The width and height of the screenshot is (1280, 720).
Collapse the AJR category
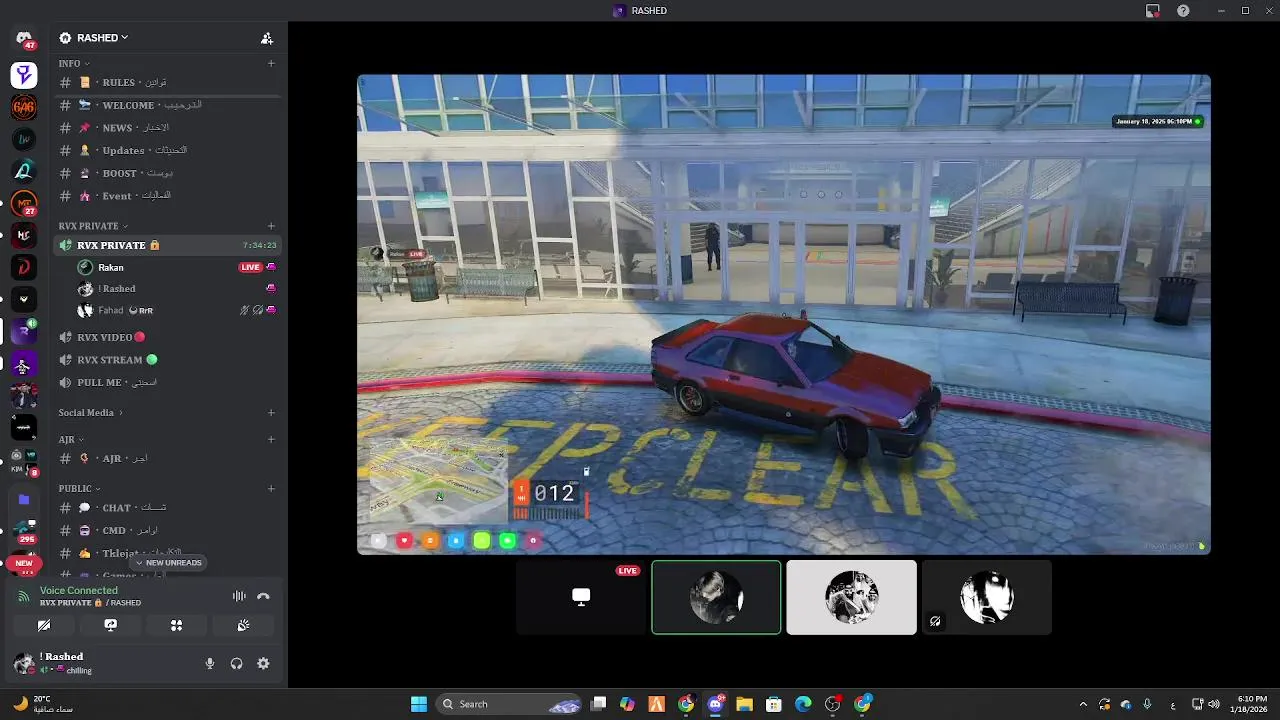70,439
